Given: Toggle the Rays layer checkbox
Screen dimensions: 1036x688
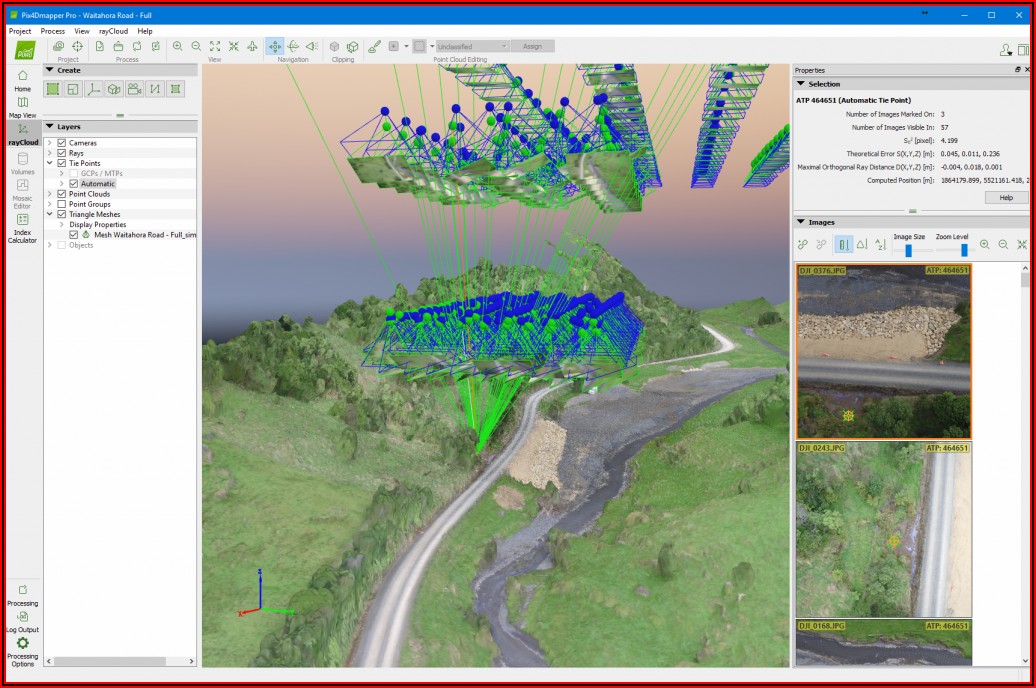Looking at the screenshot, I should (x=62, y=153).
